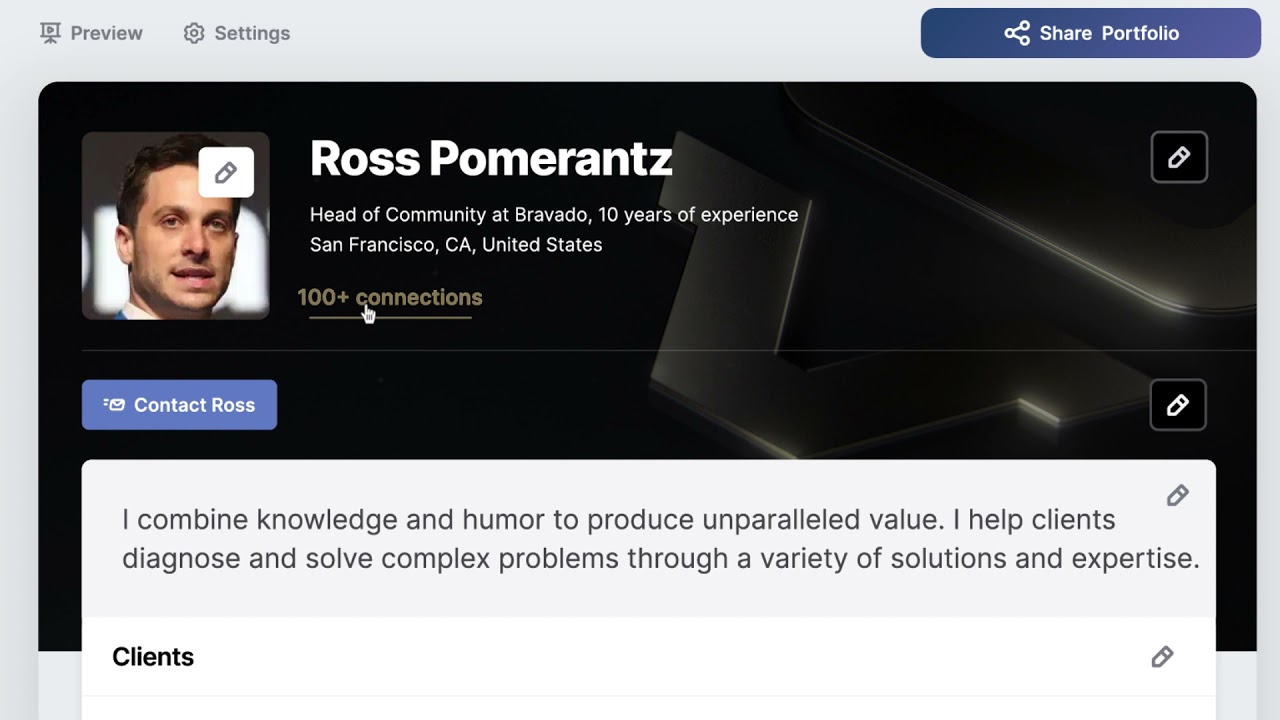The image size is (1280, 720).
Task: Edit the contact button section
Action: [x=1178, y=405]
